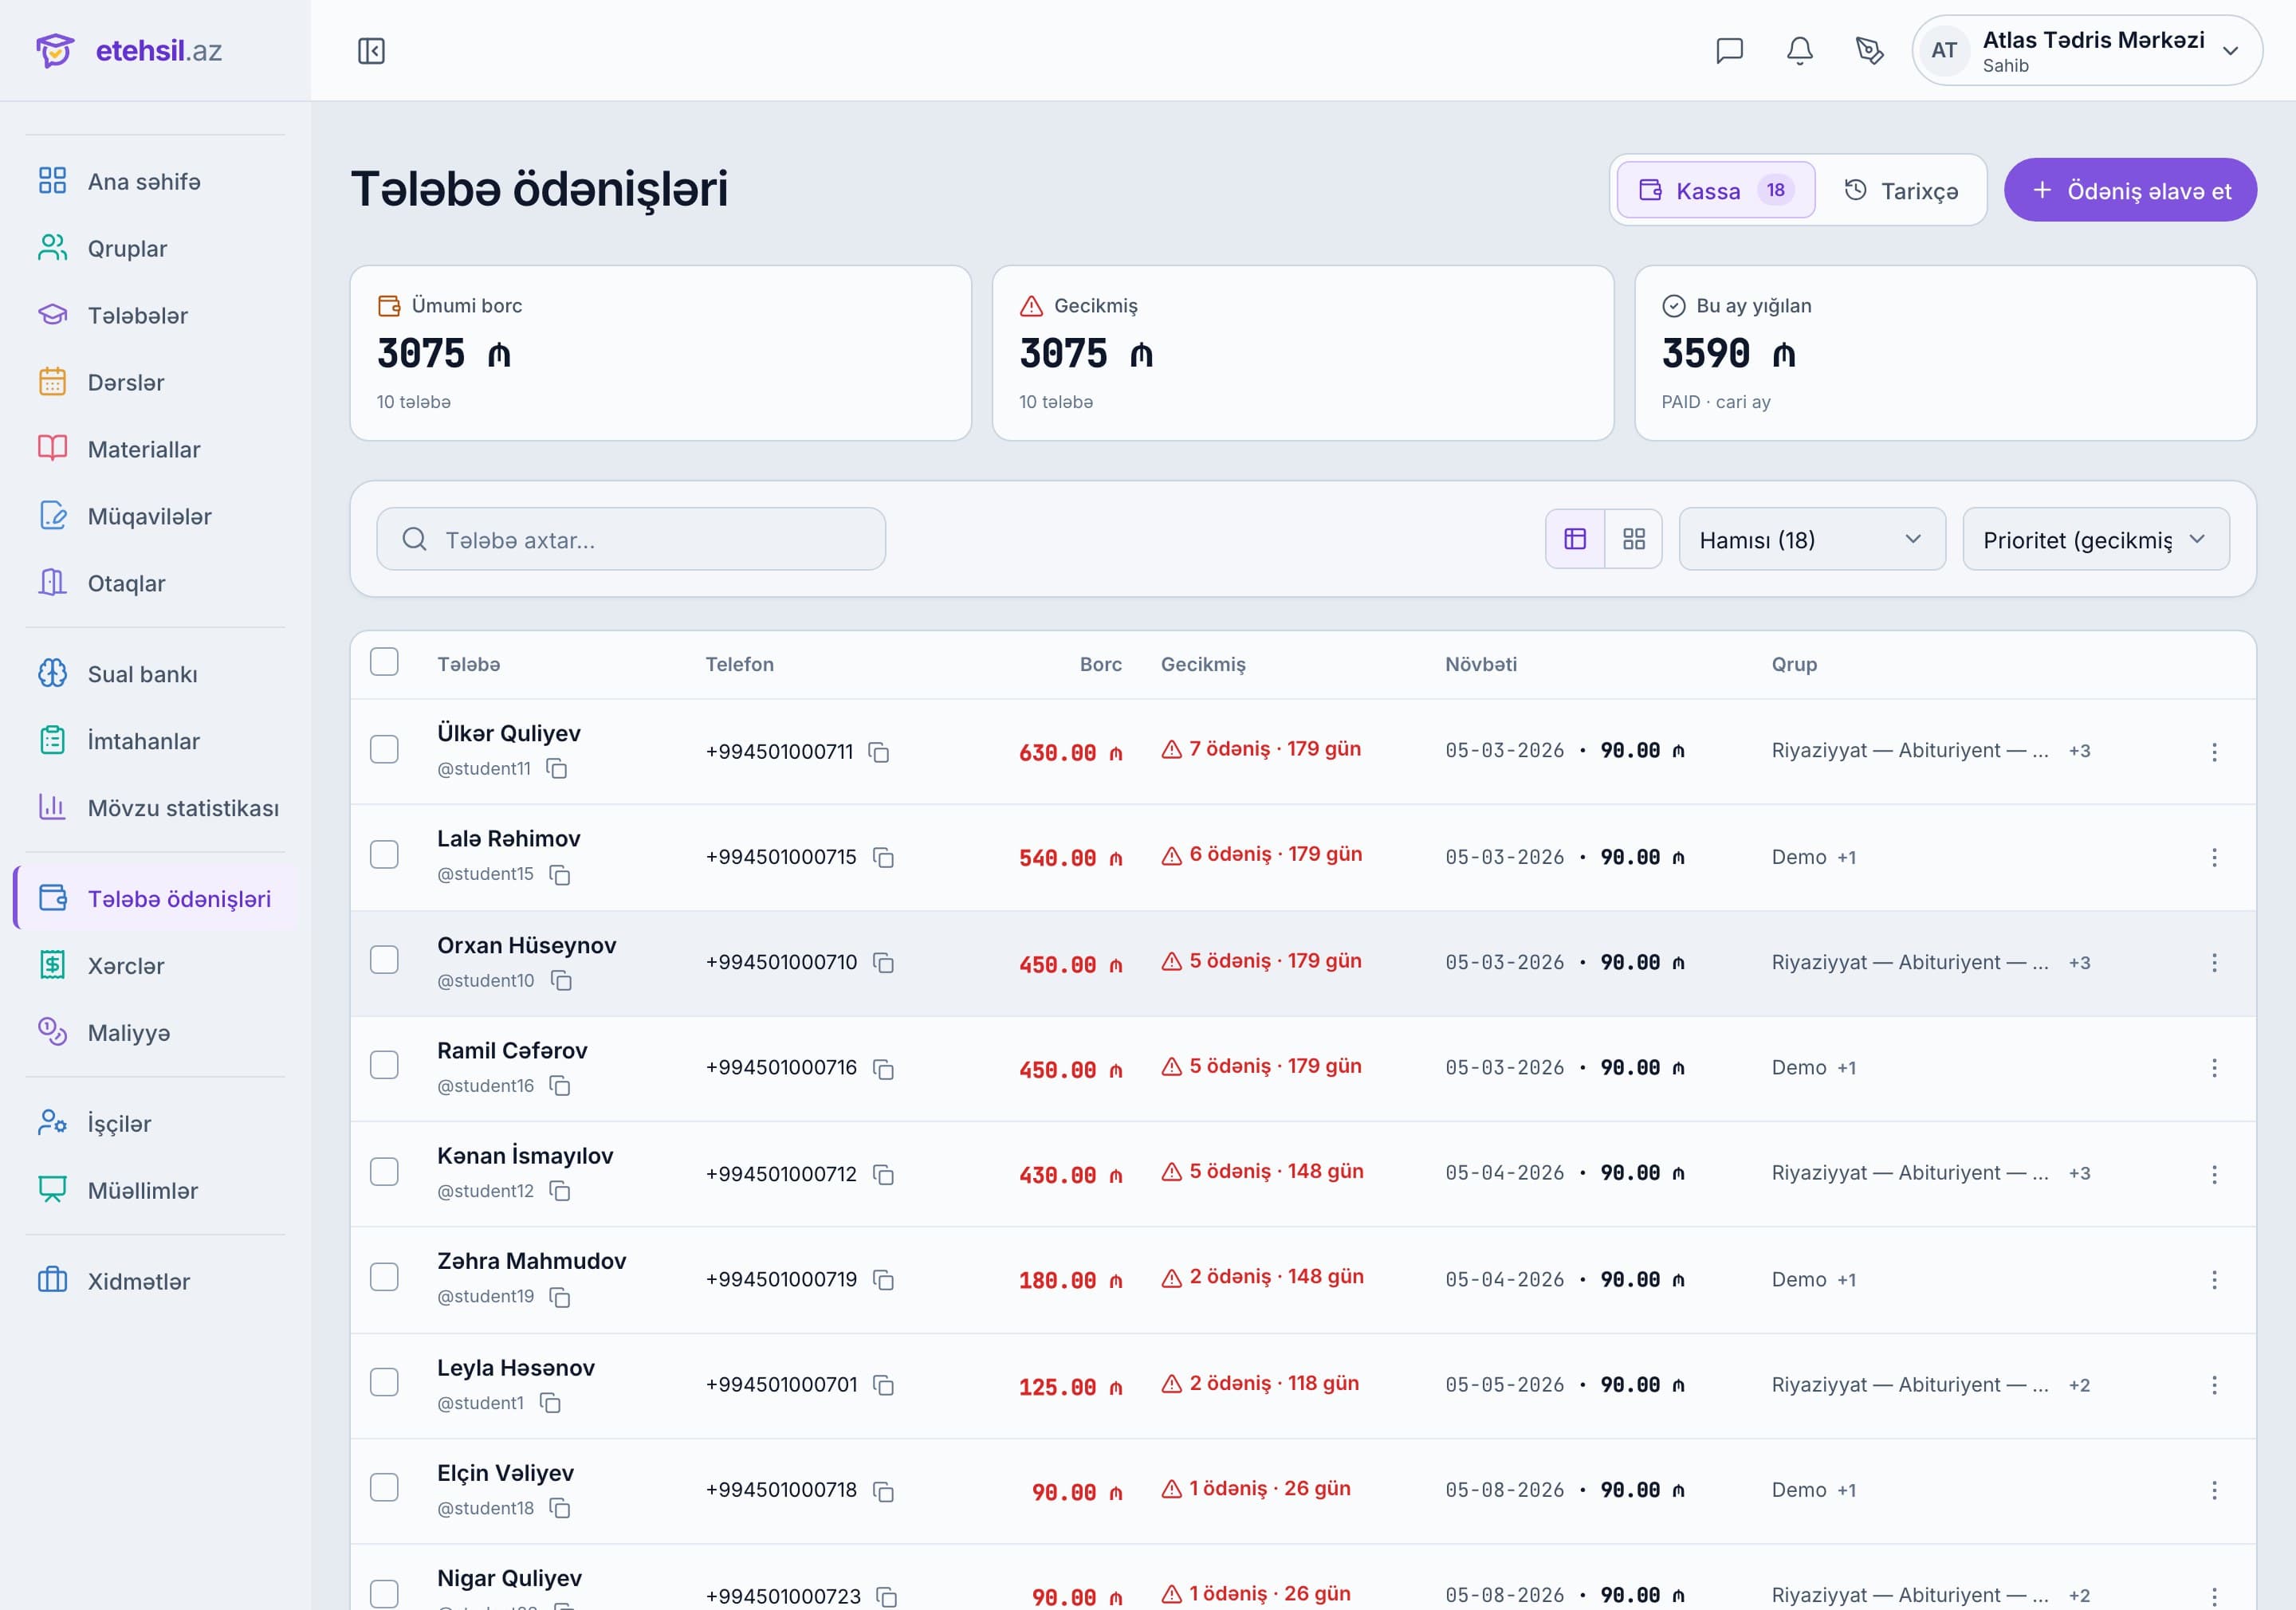Tick the checkbox for Zəhra Mahmudov
The width and height of the screenshot is (2296, 1610).
coord(384,1277)
